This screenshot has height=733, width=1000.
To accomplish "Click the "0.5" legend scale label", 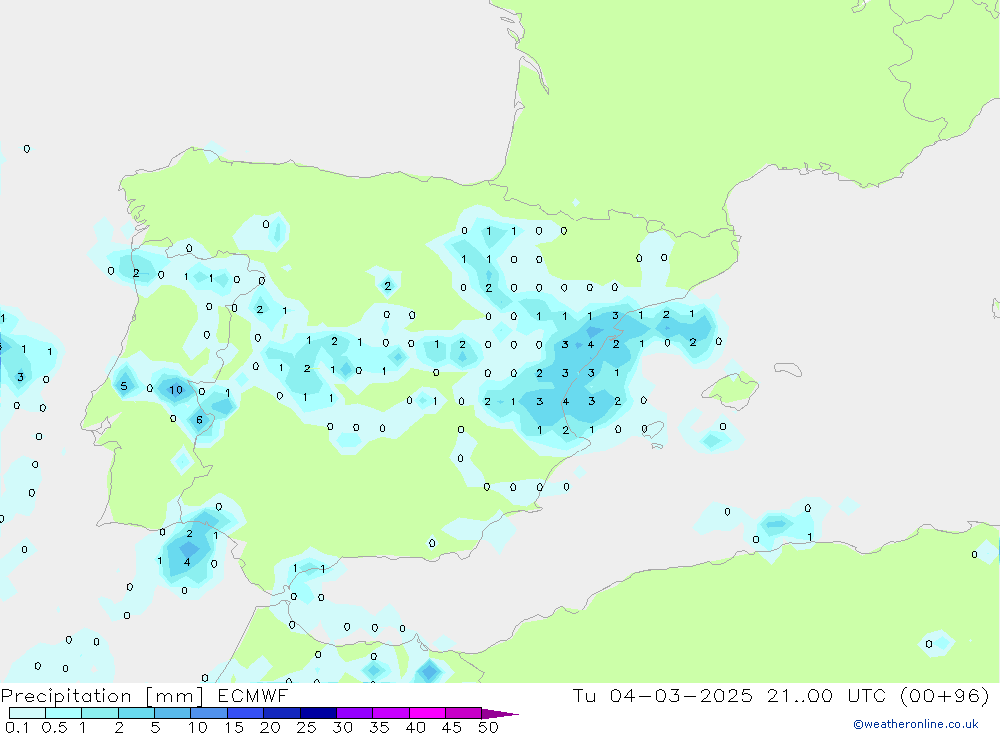I will [54, 727].
